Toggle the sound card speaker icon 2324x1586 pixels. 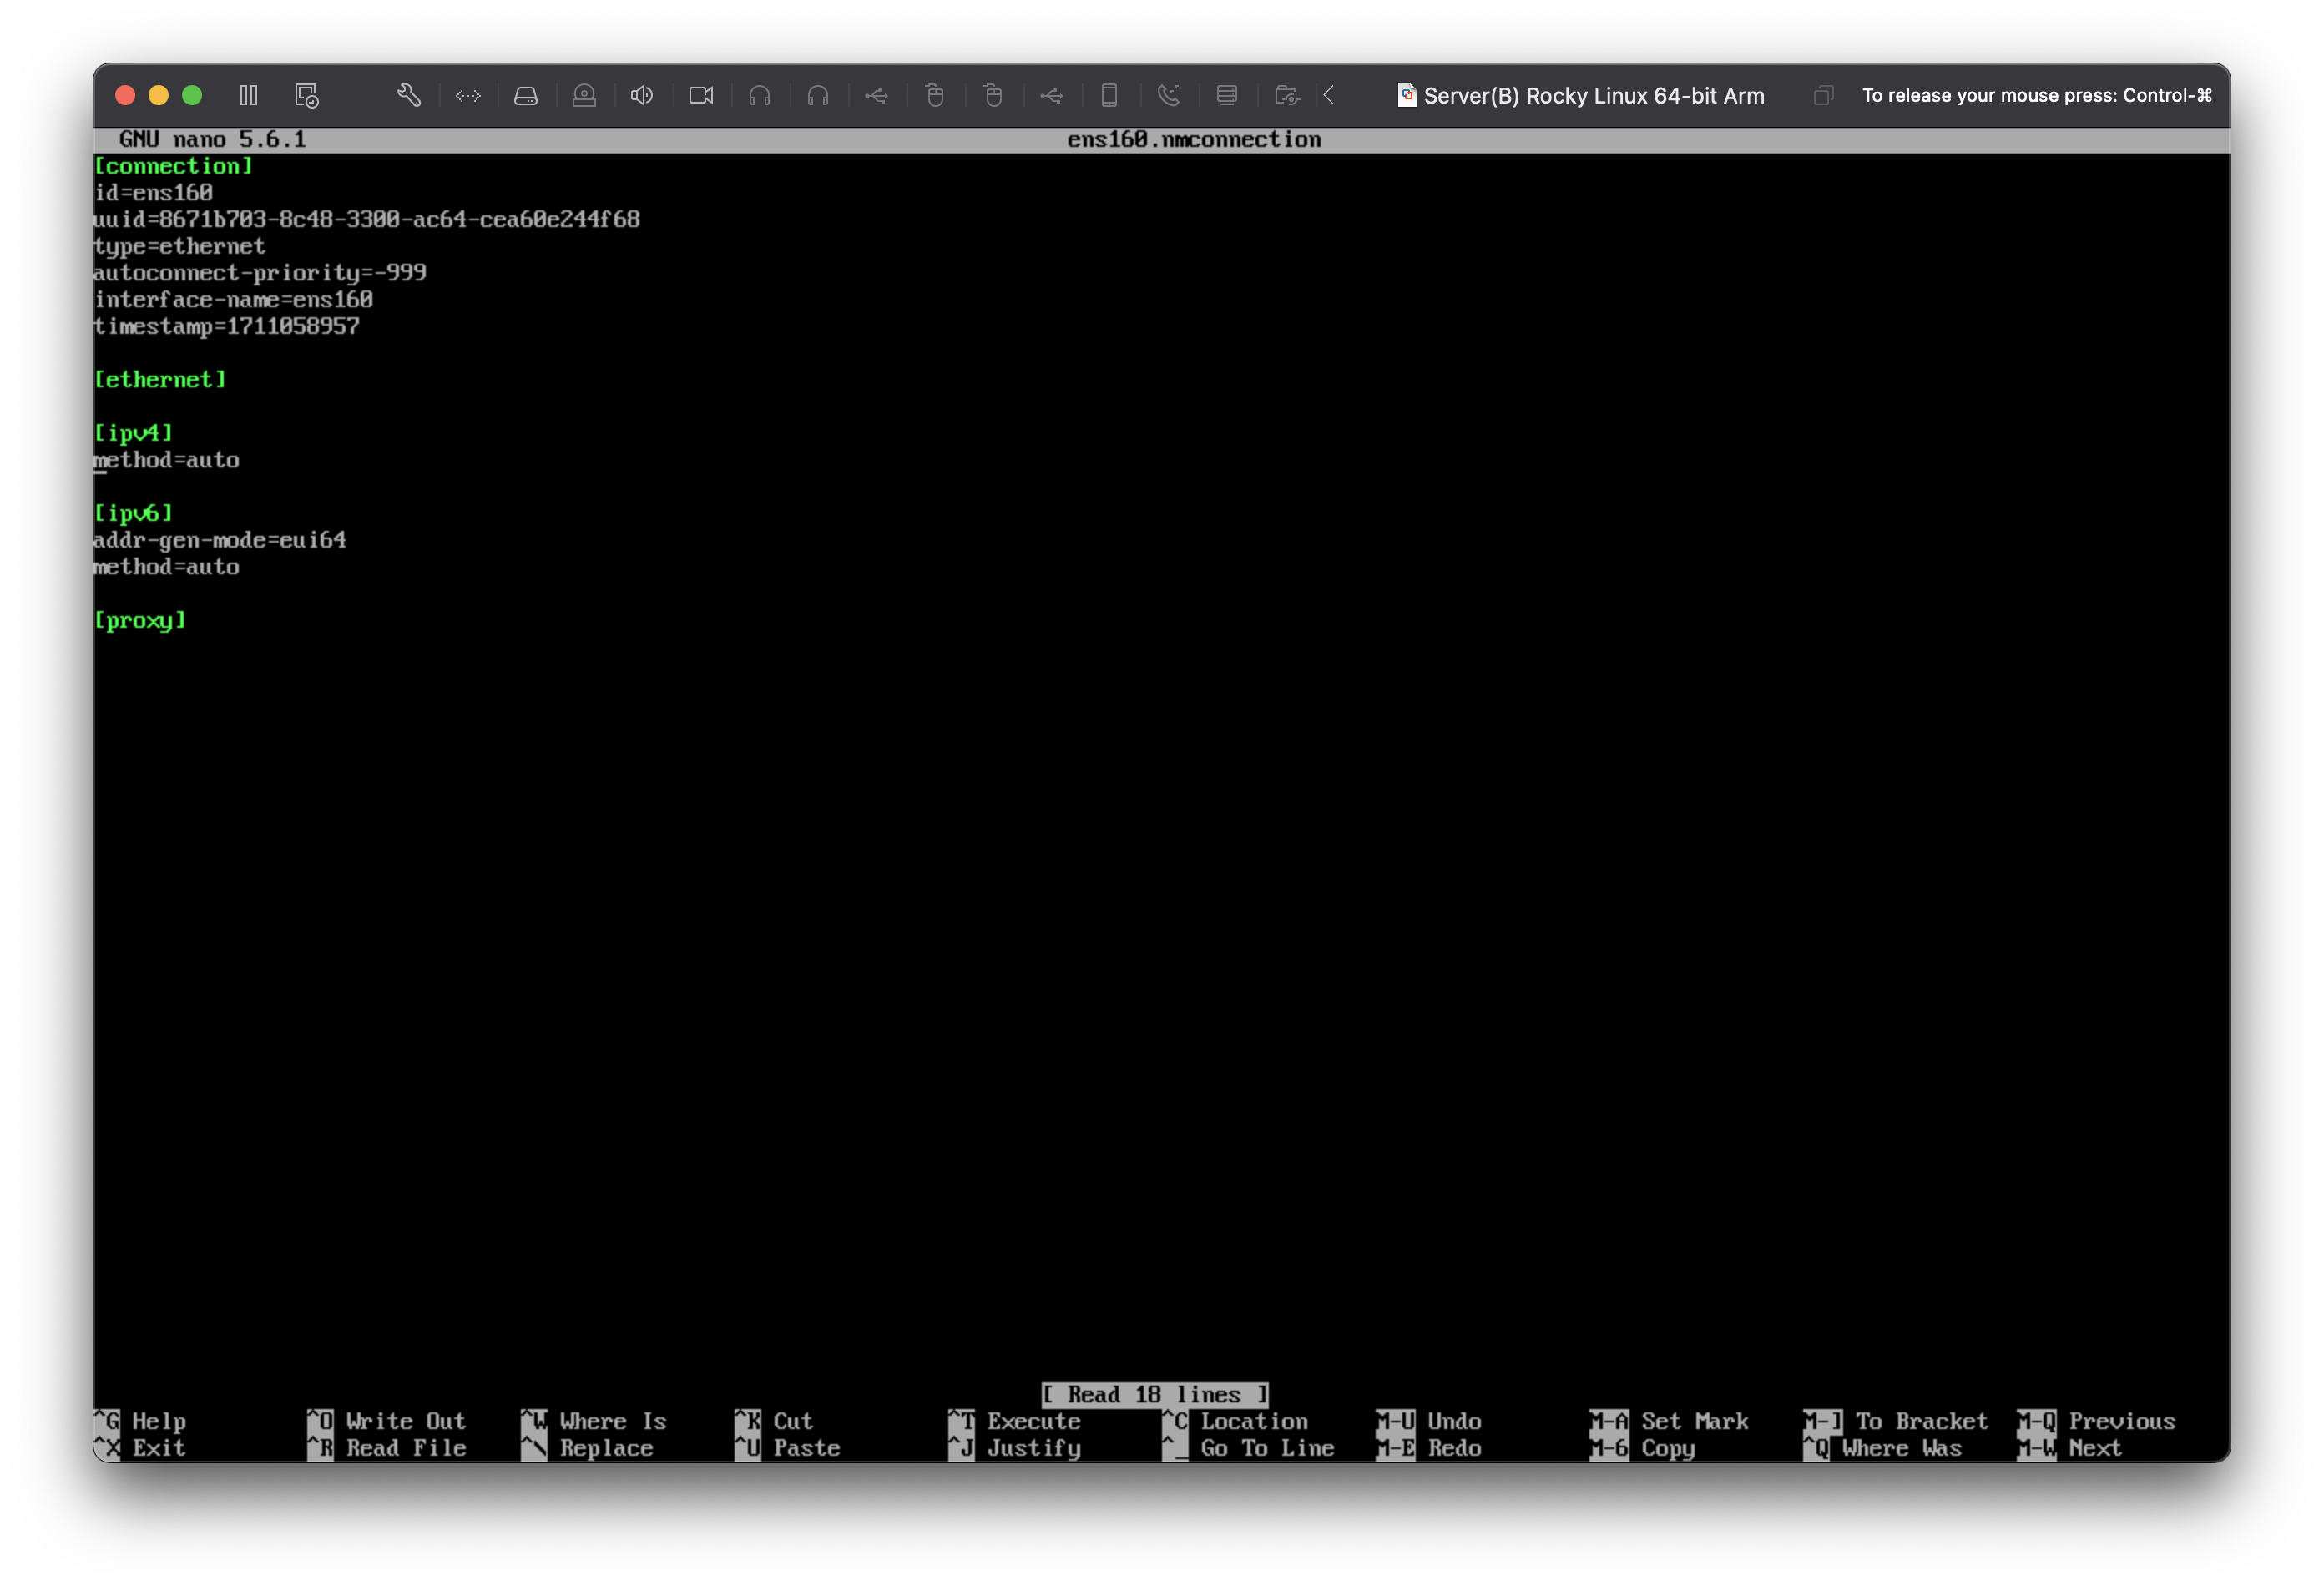tap(642, 95)
